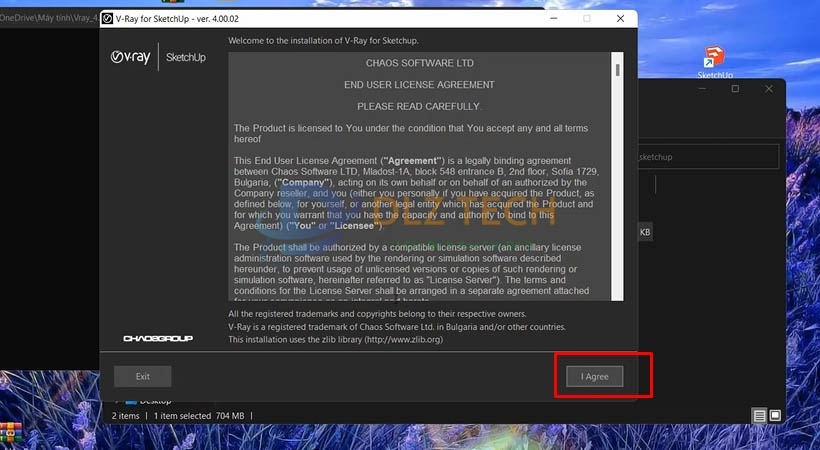This screenshot has height=450, width=820.
Task: Click the END USER LICENSE AGREEMENT heading
Action: coord(418,85)
